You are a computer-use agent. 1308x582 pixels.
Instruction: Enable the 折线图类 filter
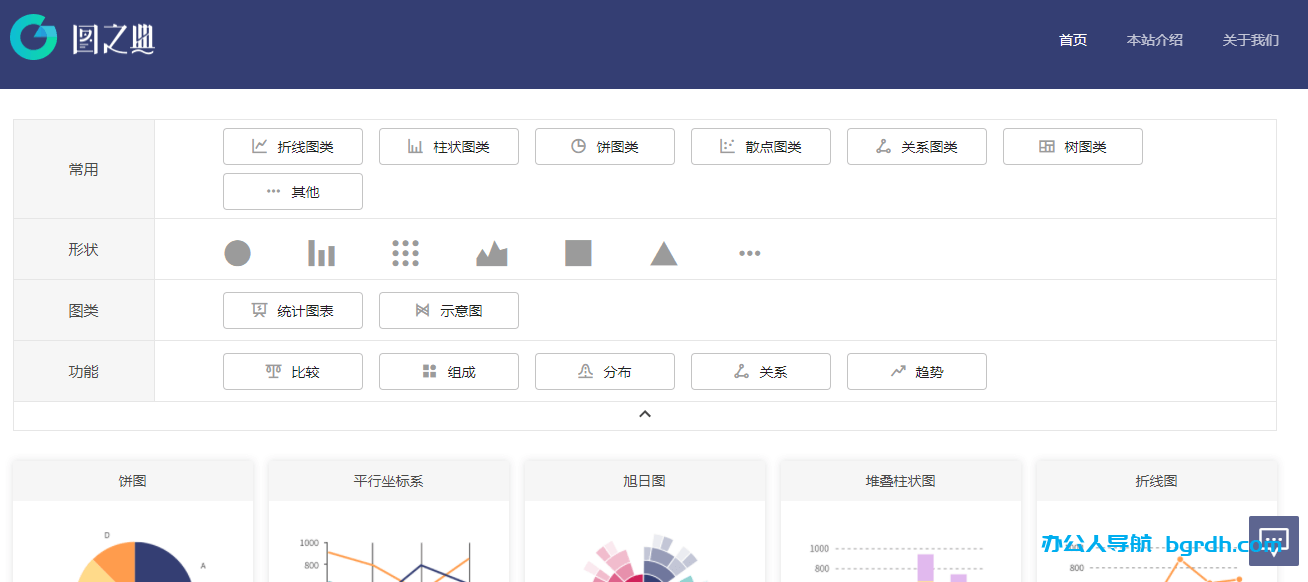292,146
